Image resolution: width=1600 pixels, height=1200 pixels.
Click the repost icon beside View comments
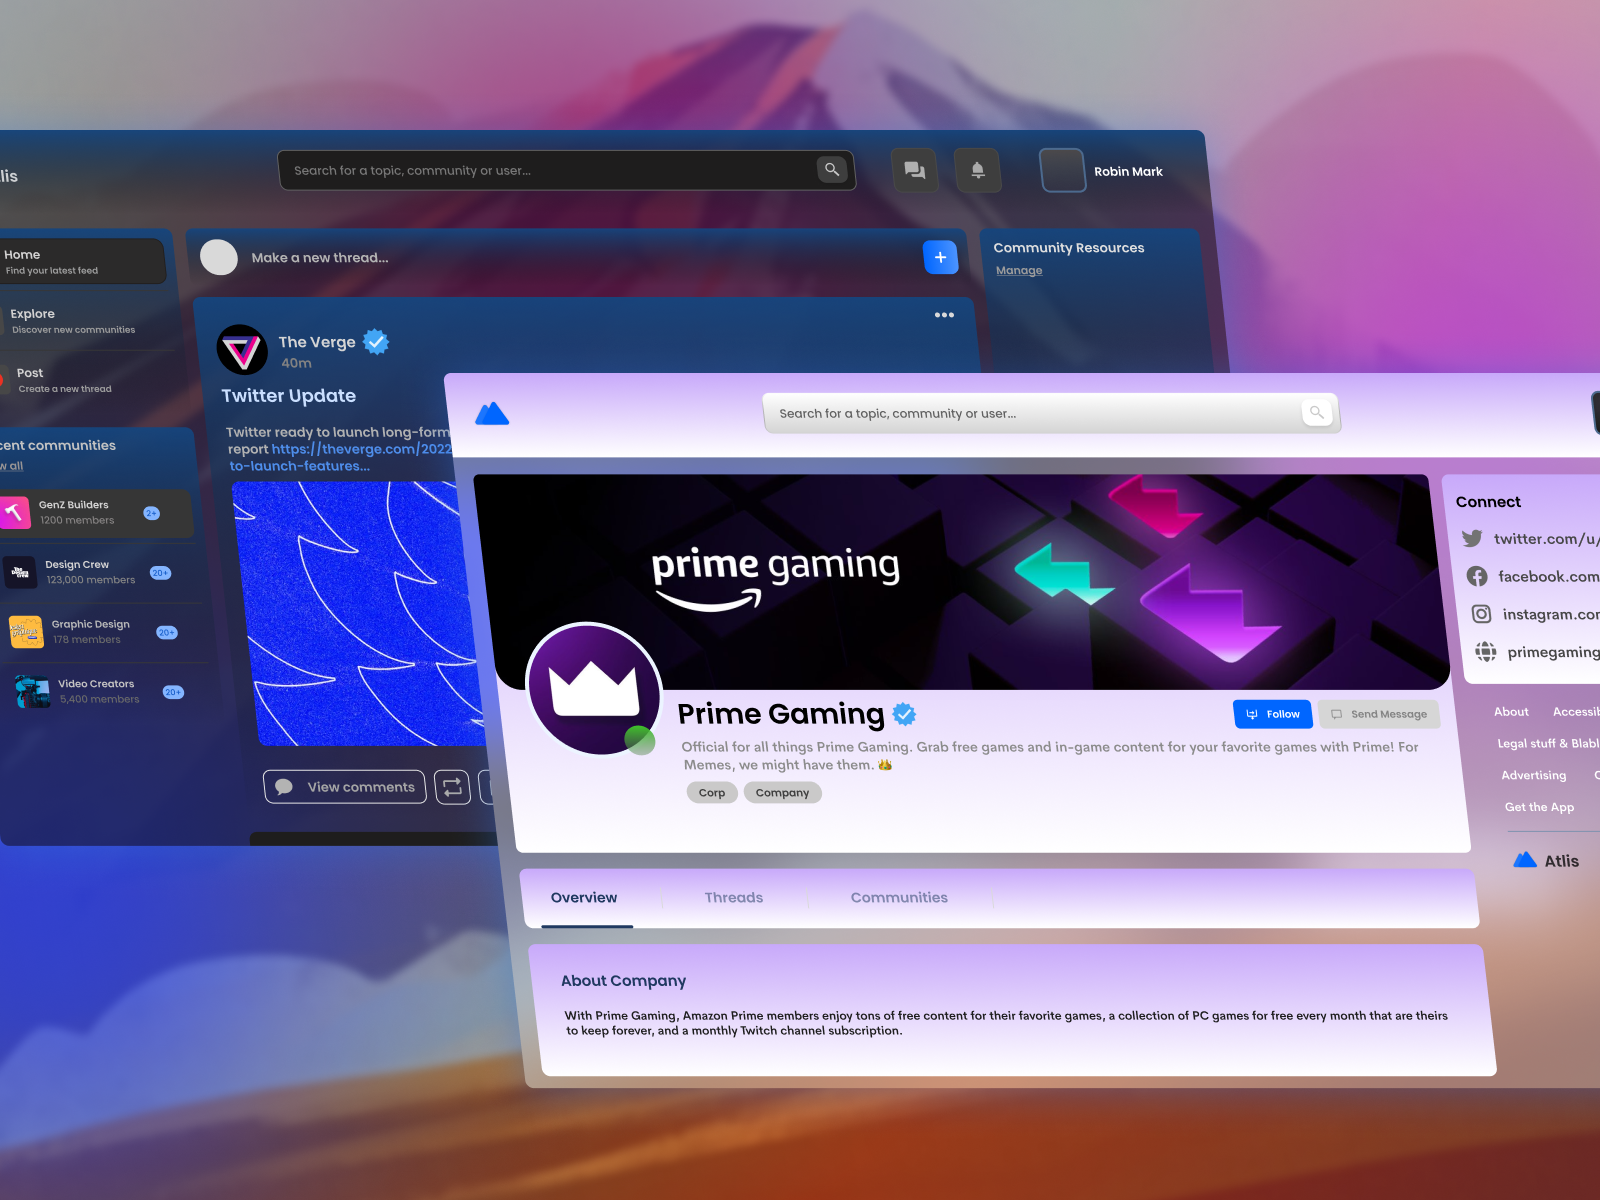[452, 787]
